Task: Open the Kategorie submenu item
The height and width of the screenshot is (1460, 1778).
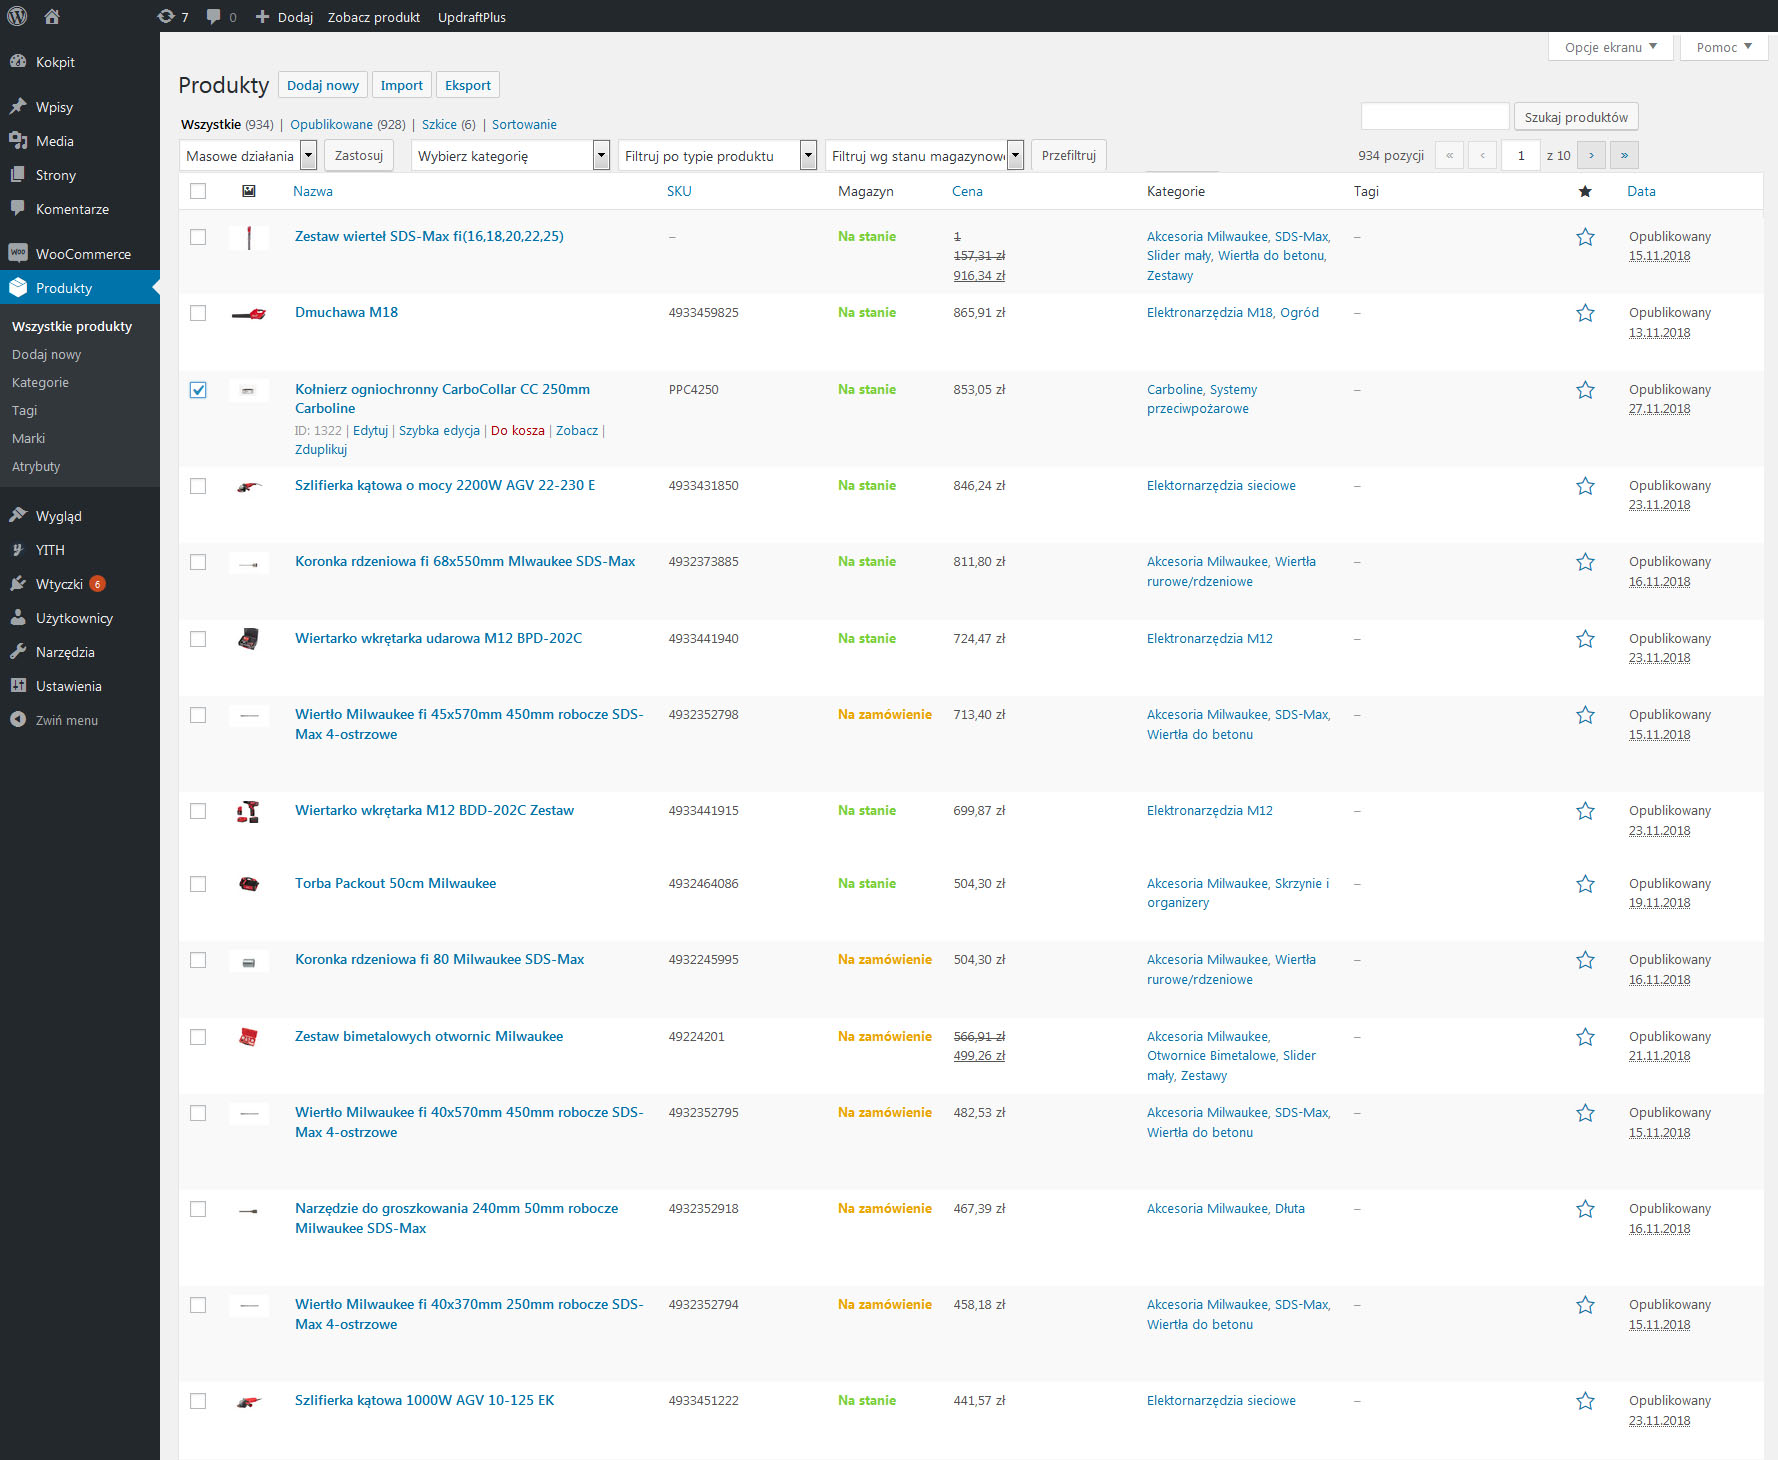Action: [40, 382]
